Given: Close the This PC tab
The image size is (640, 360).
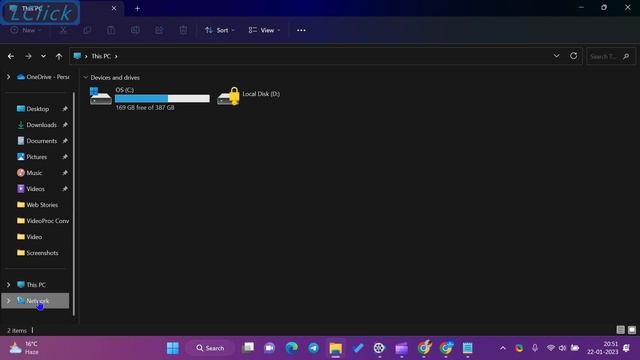Looking at the screenshot, I should (x=114, y=8).
